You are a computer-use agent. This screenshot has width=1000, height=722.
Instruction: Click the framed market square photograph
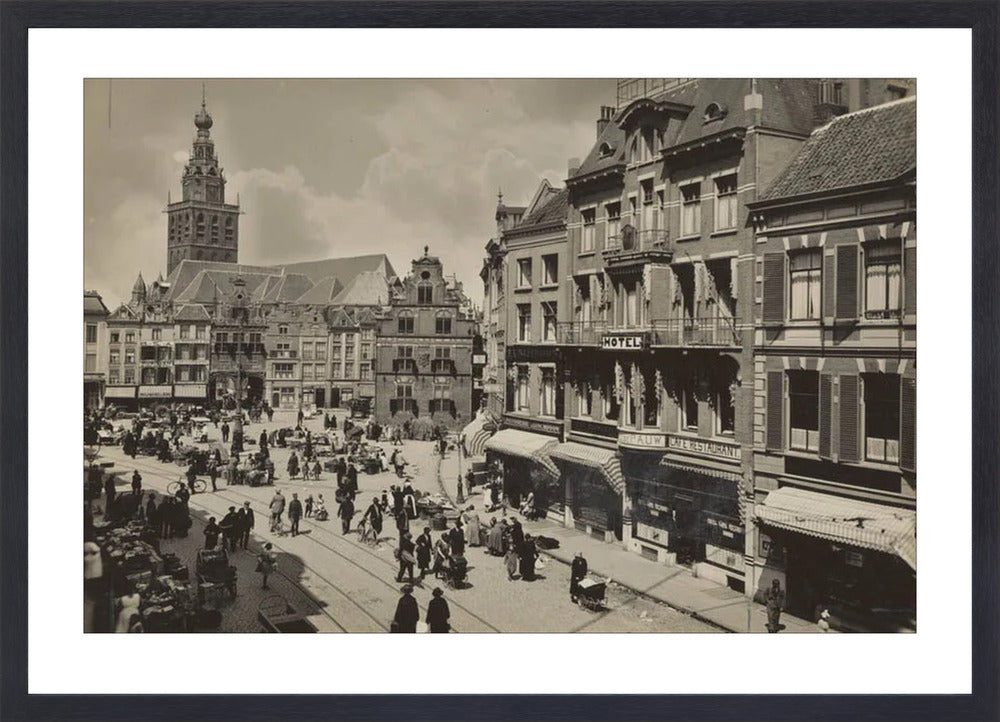point(500,356)
